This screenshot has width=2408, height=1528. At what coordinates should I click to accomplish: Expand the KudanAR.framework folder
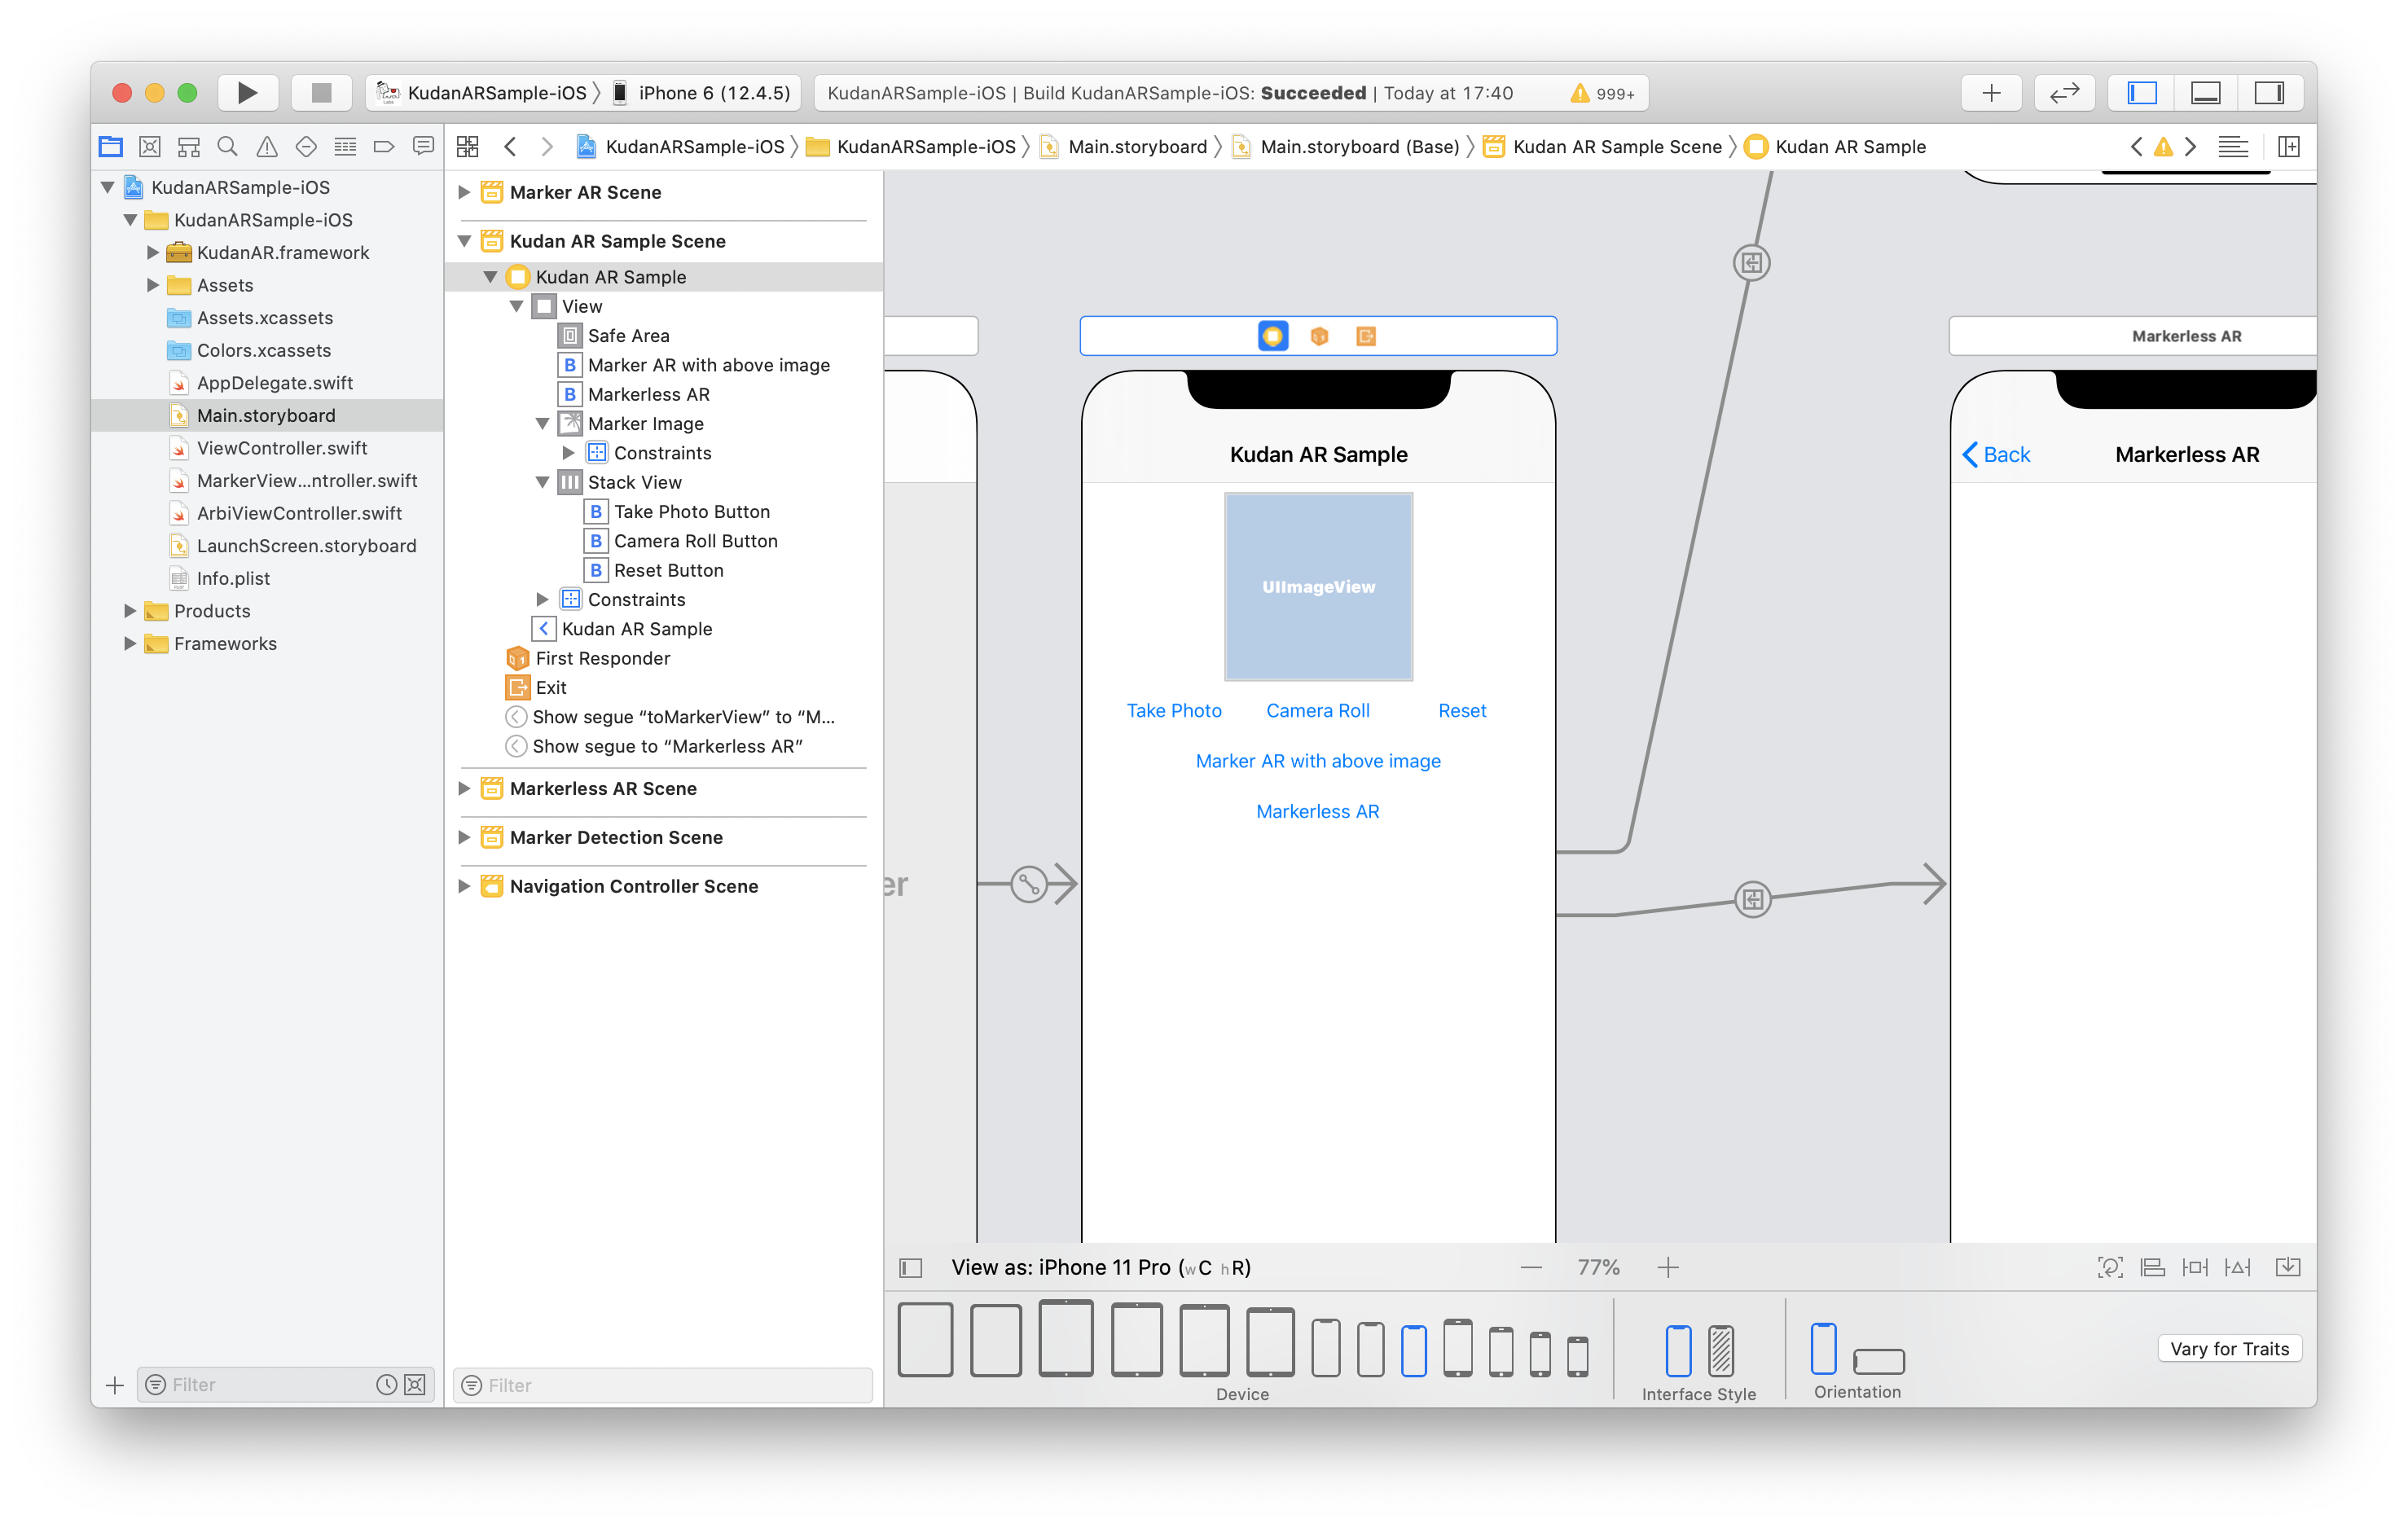[152, 252]
